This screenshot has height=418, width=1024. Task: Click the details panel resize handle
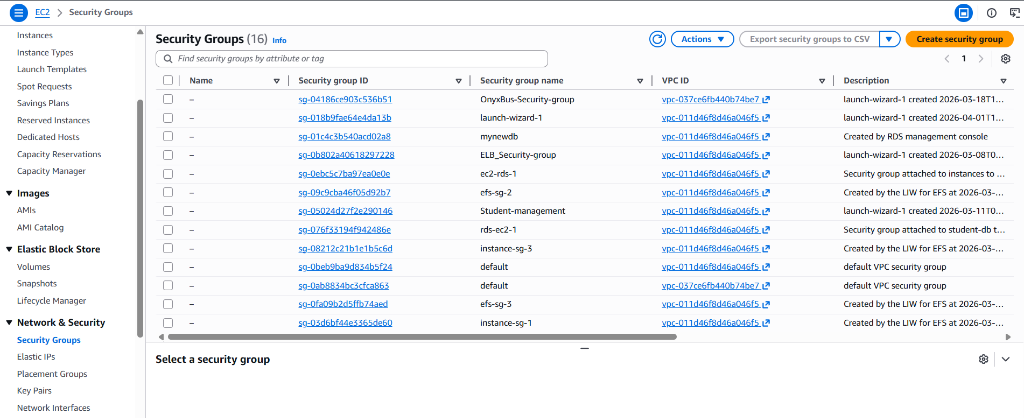tap(584, 349)
